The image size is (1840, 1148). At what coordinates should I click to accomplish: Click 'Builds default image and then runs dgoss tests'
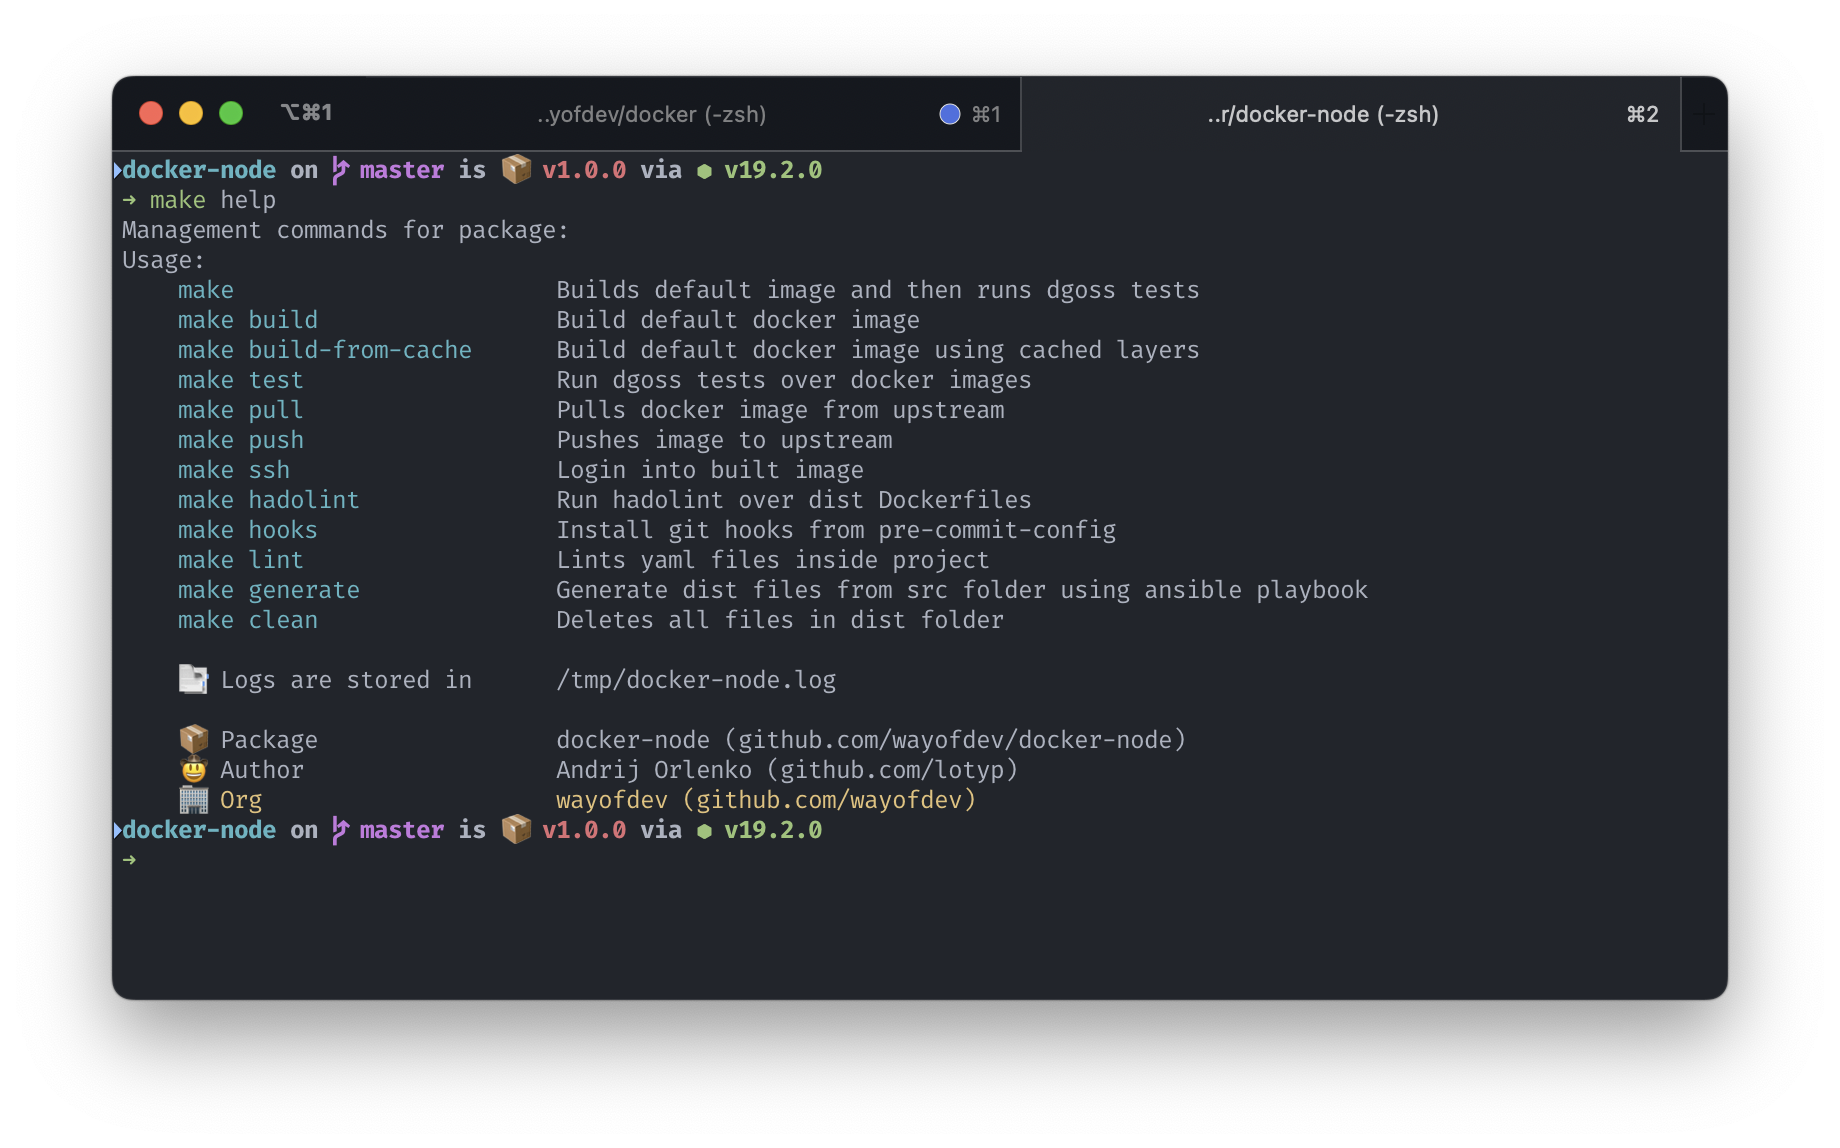click(878, 290)
